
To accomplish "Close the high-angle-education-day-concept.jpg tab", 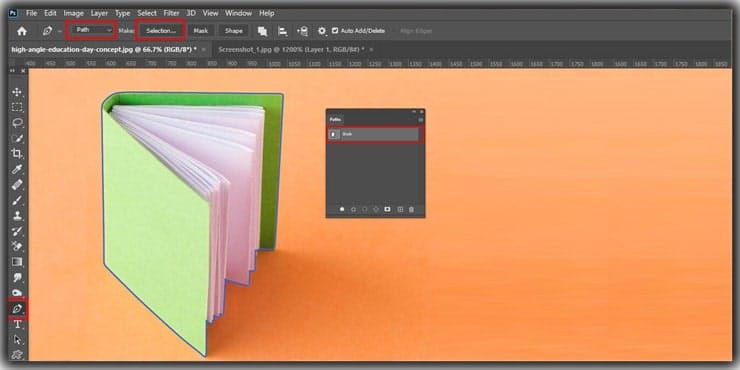I will 203,50.
